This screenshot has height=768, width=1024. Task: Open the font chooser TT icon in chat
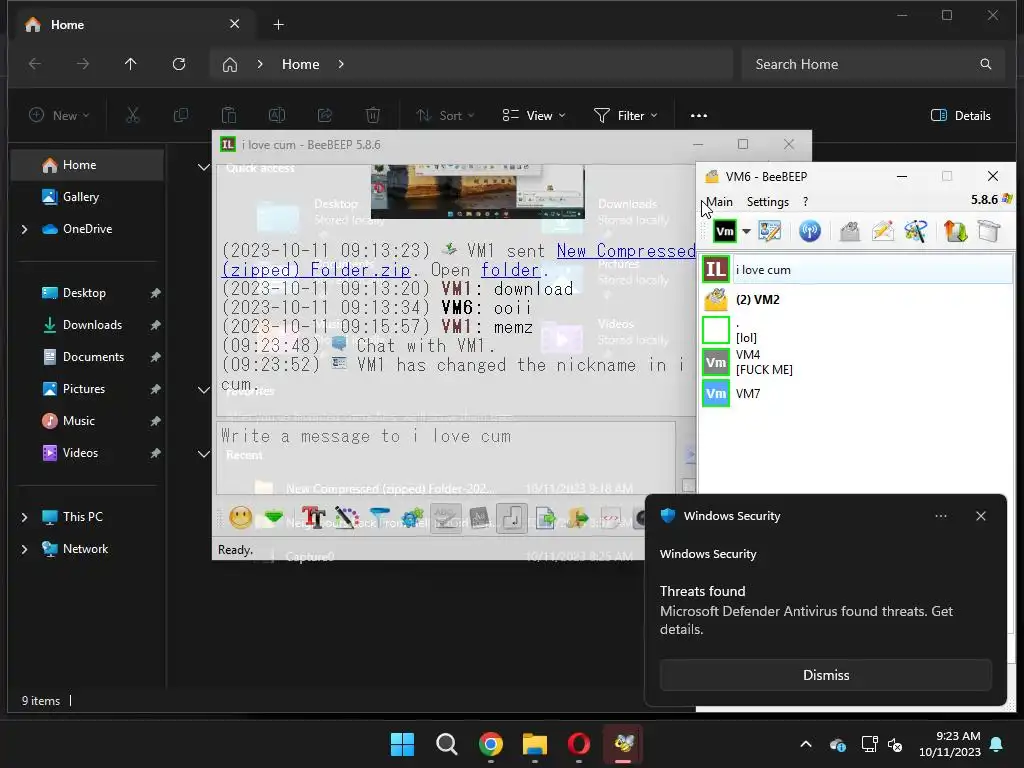pos(313,518)
